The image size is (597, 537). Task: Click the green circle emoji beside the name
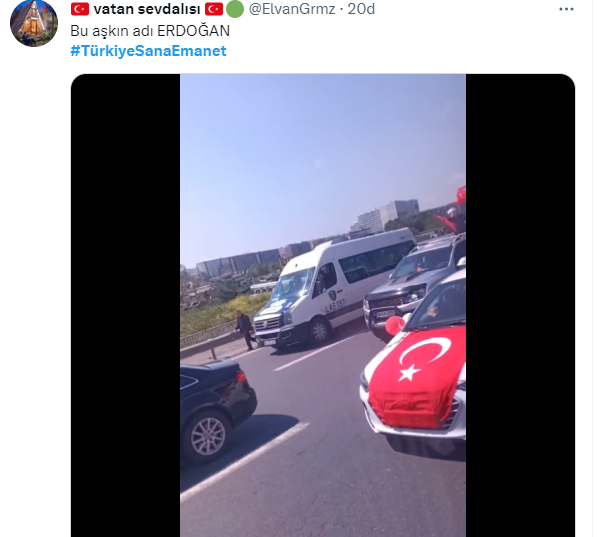tap(235, 9)
